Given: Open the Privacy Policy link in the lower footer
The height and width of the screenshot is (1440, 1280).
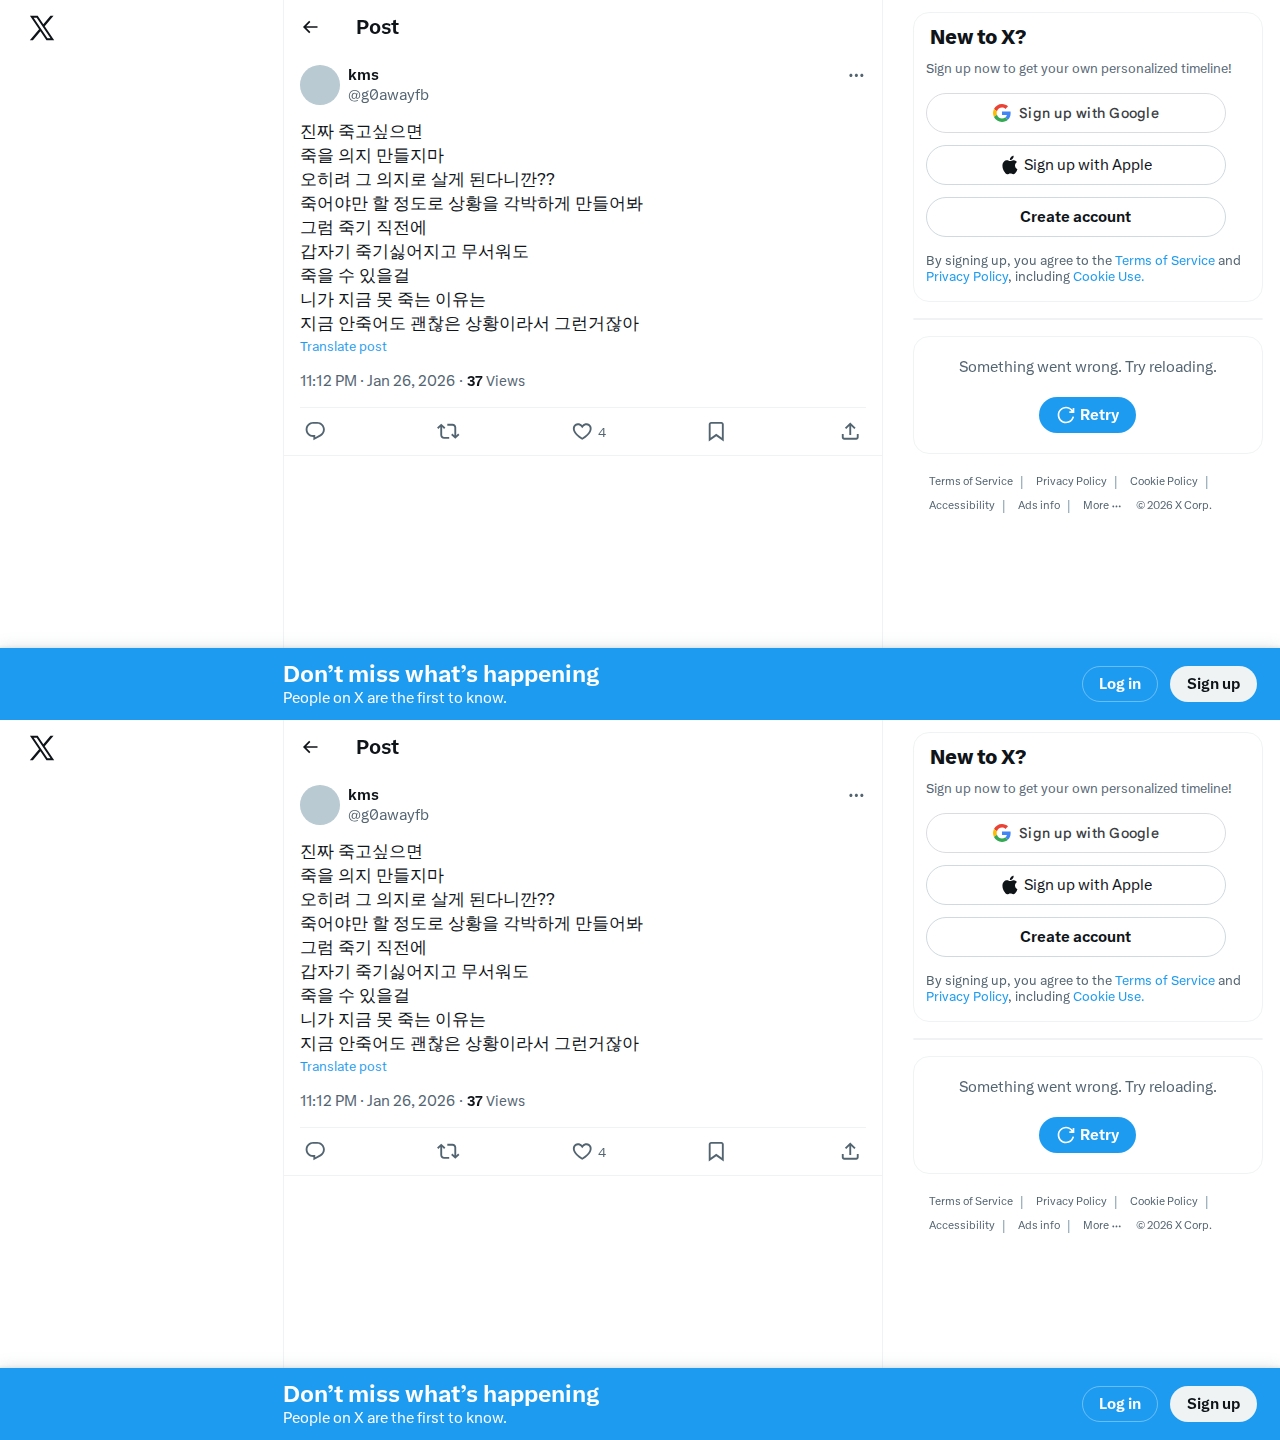Looking at the screenshot, I should [x=1071, y=1201].
